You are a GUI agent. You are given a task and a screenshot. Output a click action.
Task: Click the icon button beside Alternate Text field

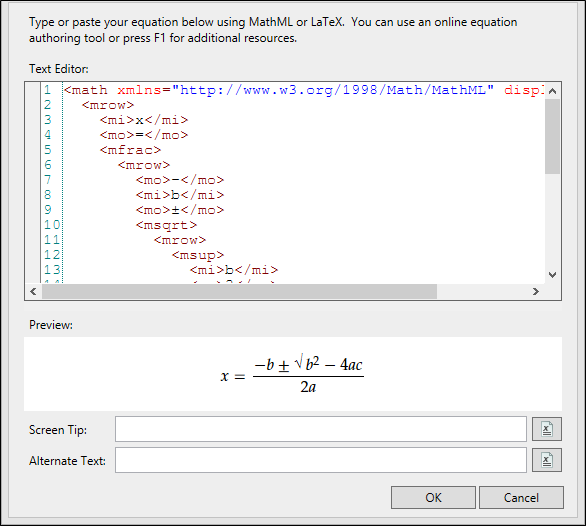point(547,460)
